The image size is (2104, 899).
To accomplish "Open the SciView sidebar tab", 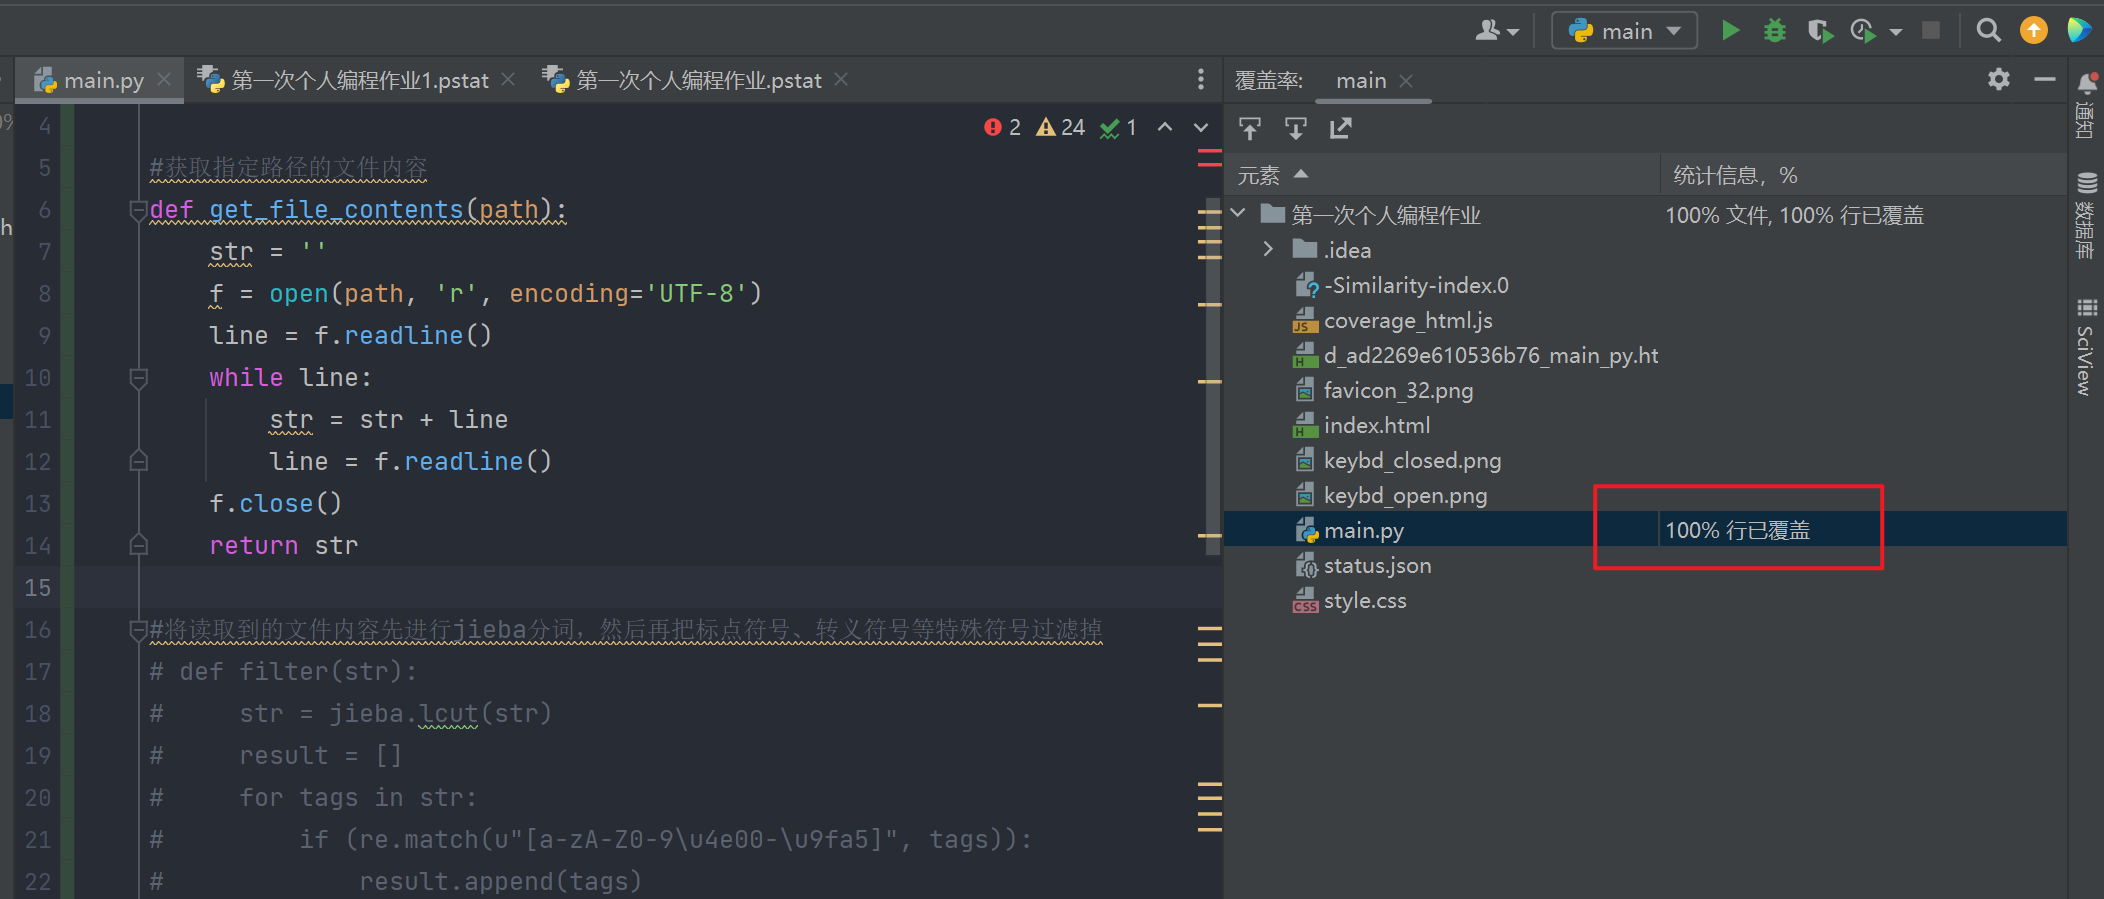I will pyautogui.click(x=2086, y=348).
